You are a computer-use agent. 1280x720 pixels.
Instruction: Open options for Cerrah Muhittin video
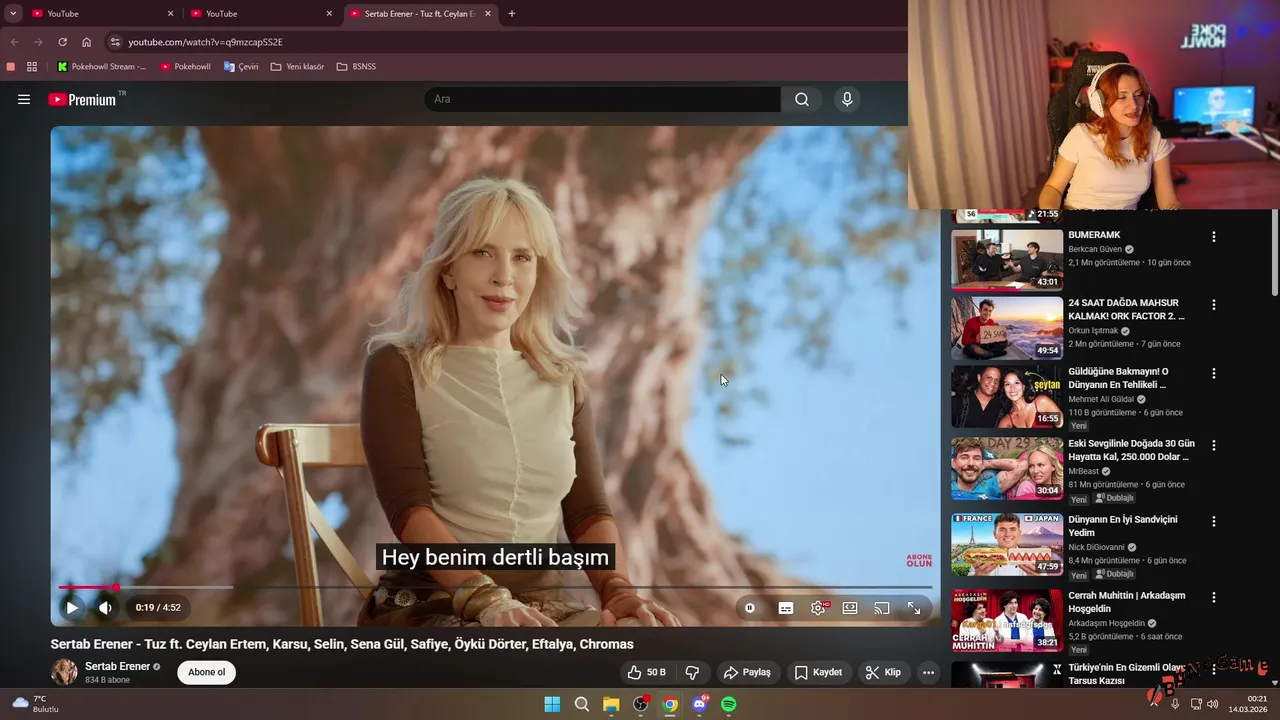click(x=1214, y=597)
